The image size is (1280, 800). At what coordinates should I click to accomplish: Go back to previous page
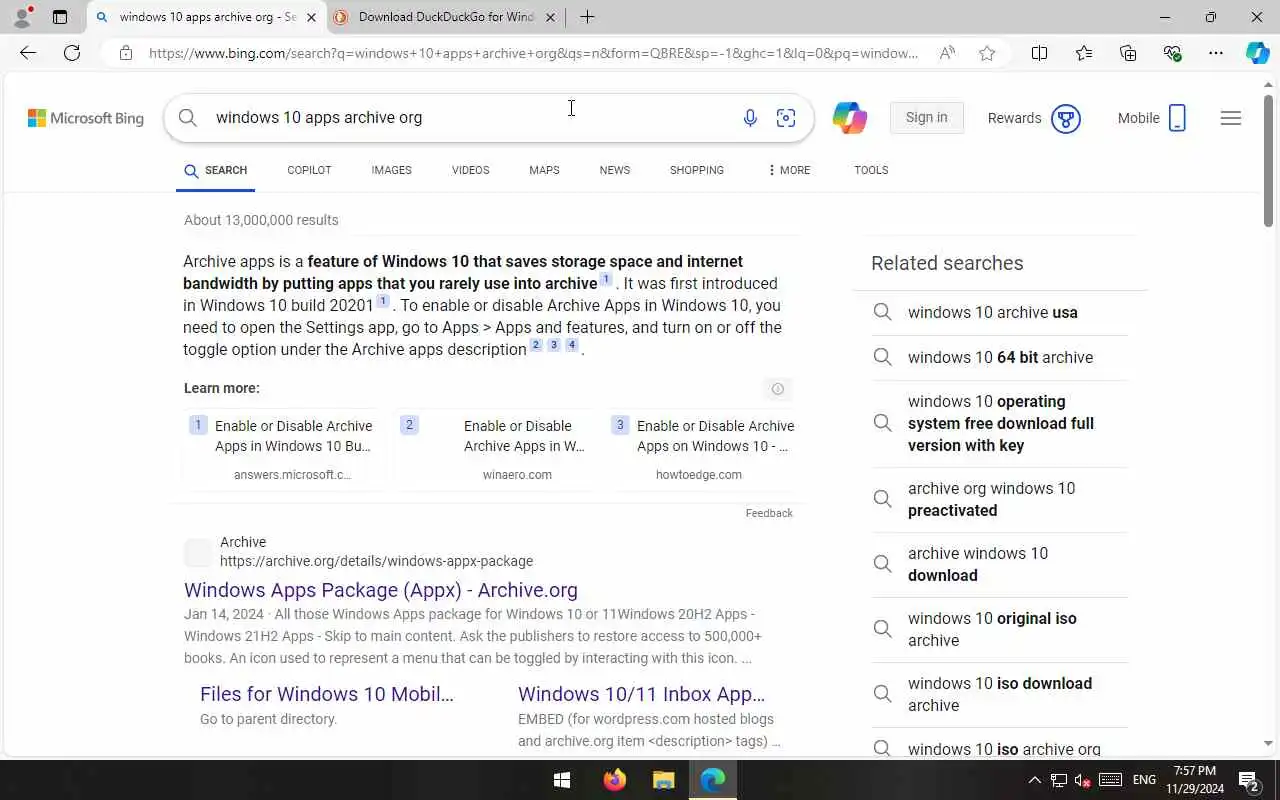28,53
